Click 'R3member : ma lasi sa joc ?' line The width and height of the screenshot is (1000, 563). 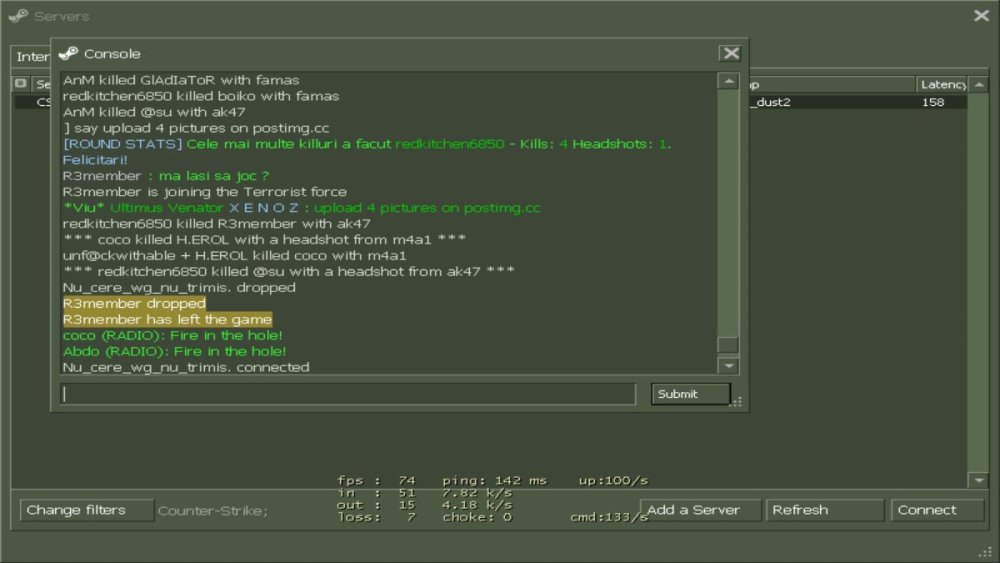(166, 176)
